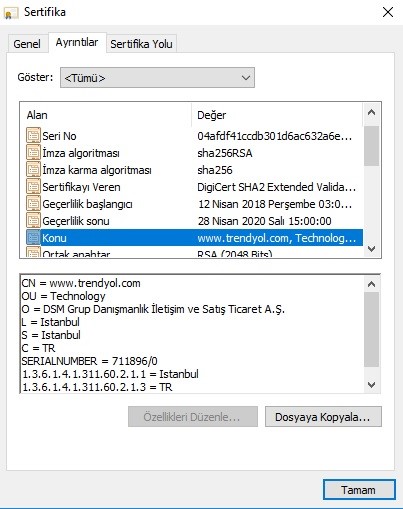Screen dimensions: 403x509
Task: Click the İmza karma algoritması field icon
Action: pos(33,170)
